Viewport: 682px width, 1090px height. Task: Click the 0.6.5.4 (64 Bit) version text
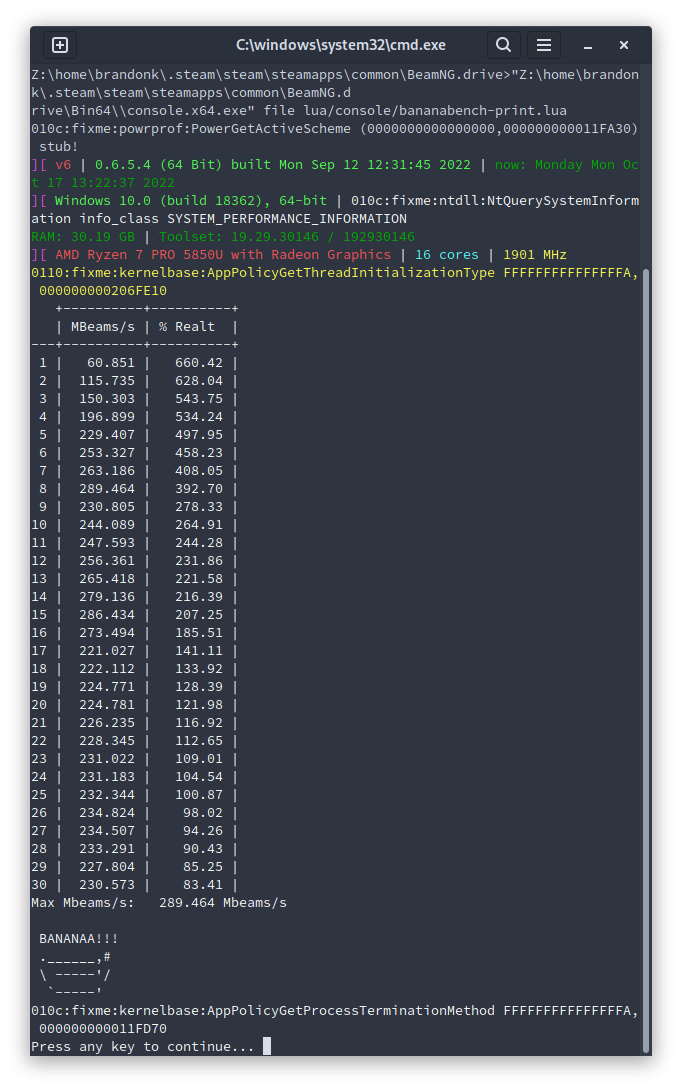click(159, 165)
